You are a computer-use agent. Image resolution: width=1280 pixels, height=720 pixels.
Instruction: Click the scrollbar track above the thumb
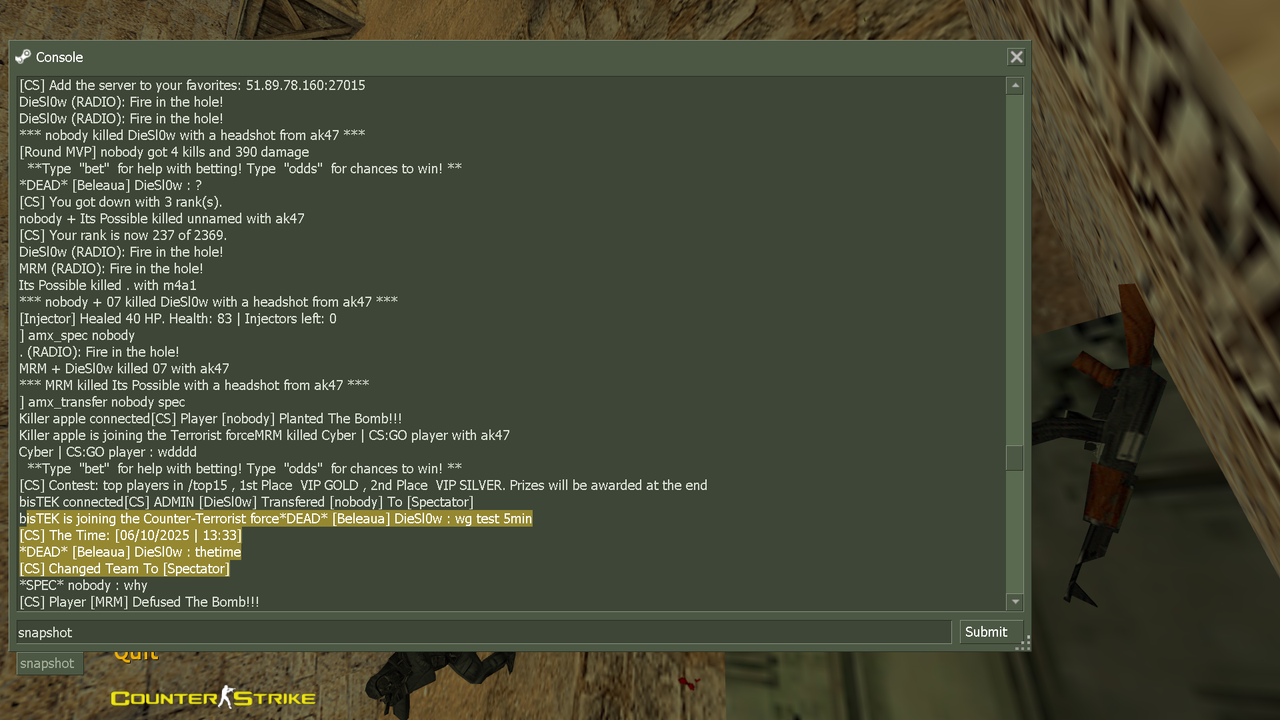click(x=1015, y=270)
